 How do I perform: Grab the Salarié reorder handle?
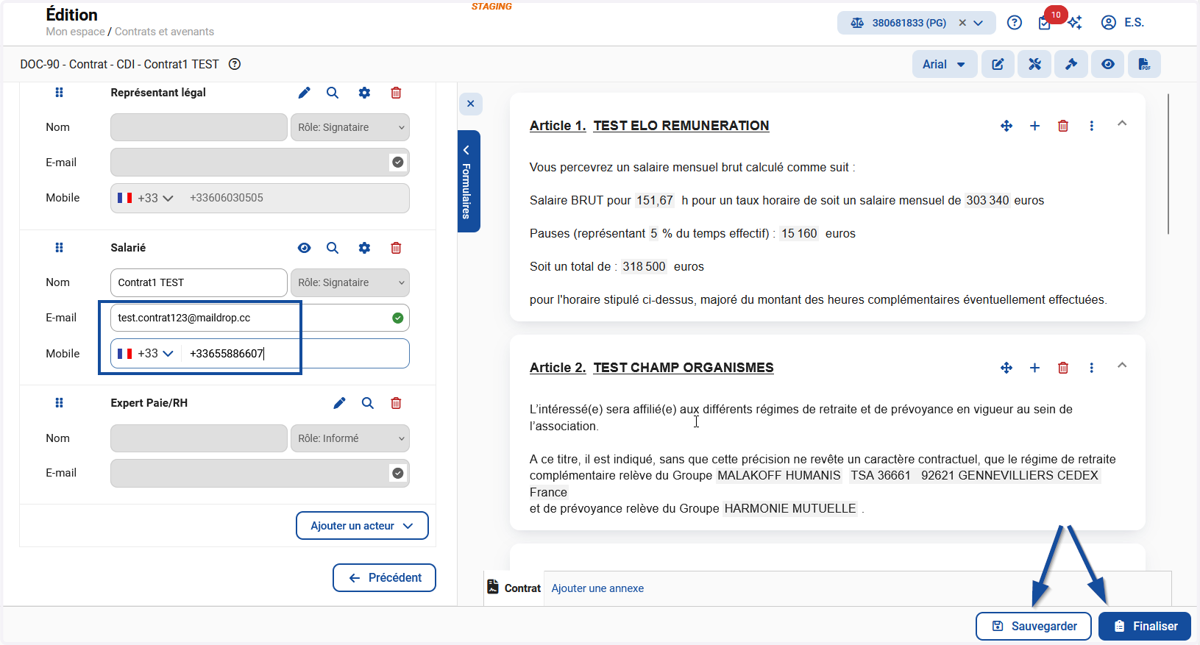tap(59, 247)
